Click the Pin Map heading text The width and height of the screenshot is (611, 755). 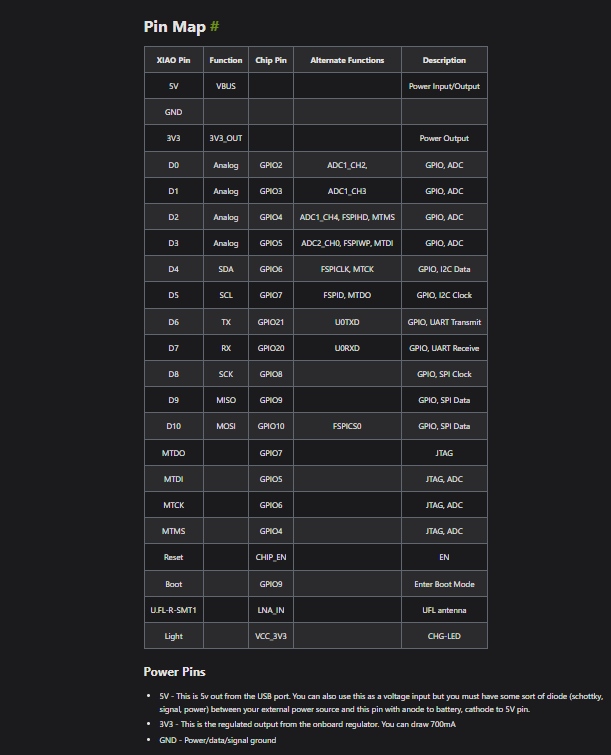[175, 26]
